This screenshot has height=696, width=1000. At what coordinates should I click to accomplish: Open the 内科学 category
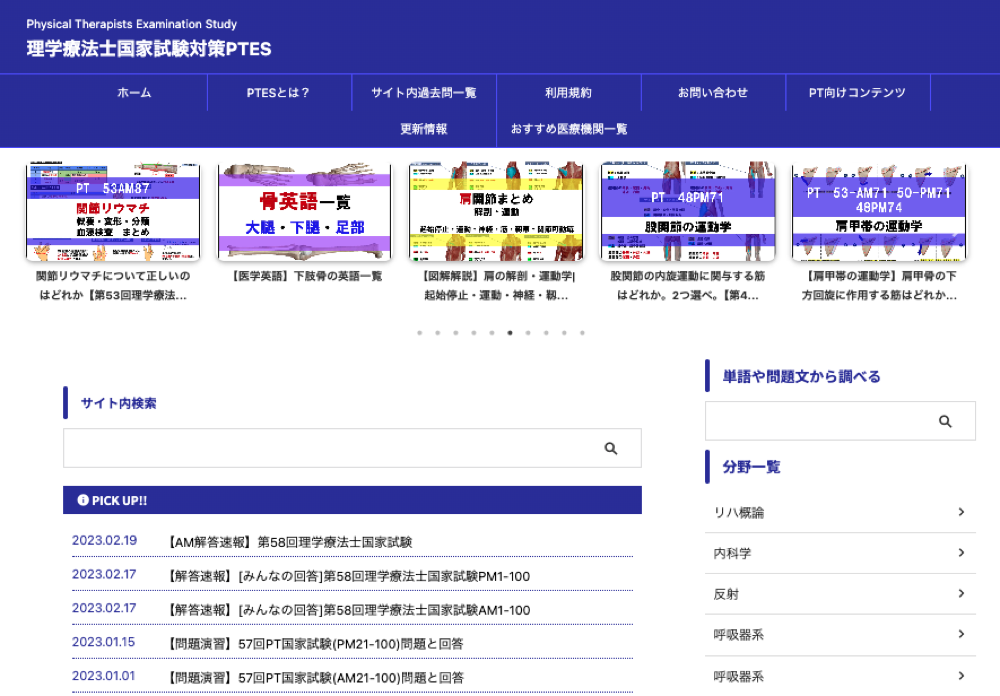(840, 553)
